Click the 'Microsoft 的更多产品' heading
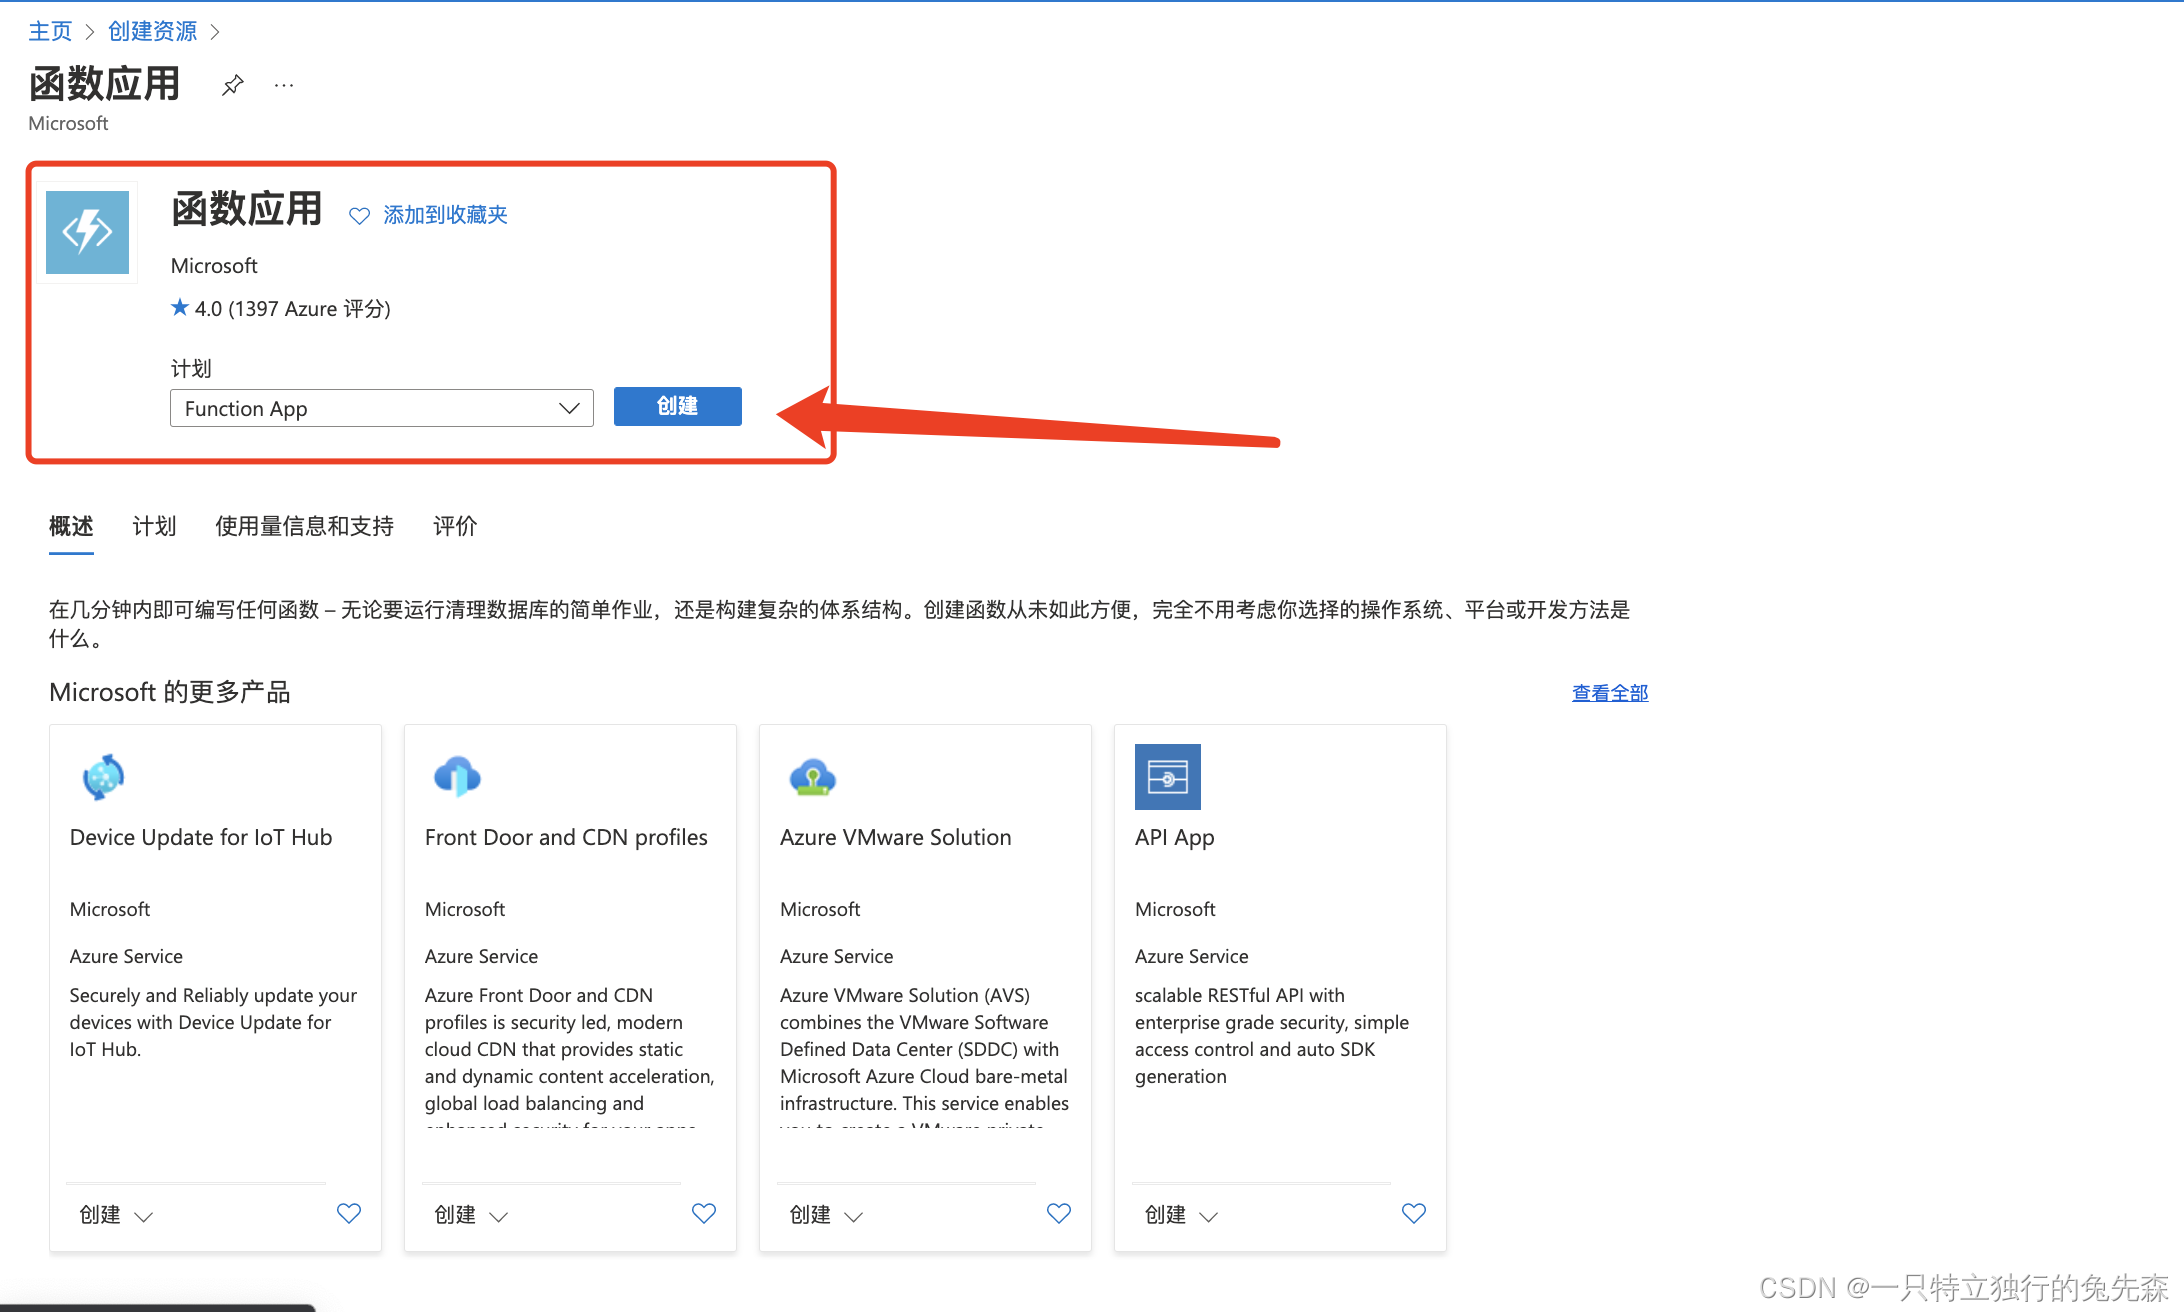 170,692
